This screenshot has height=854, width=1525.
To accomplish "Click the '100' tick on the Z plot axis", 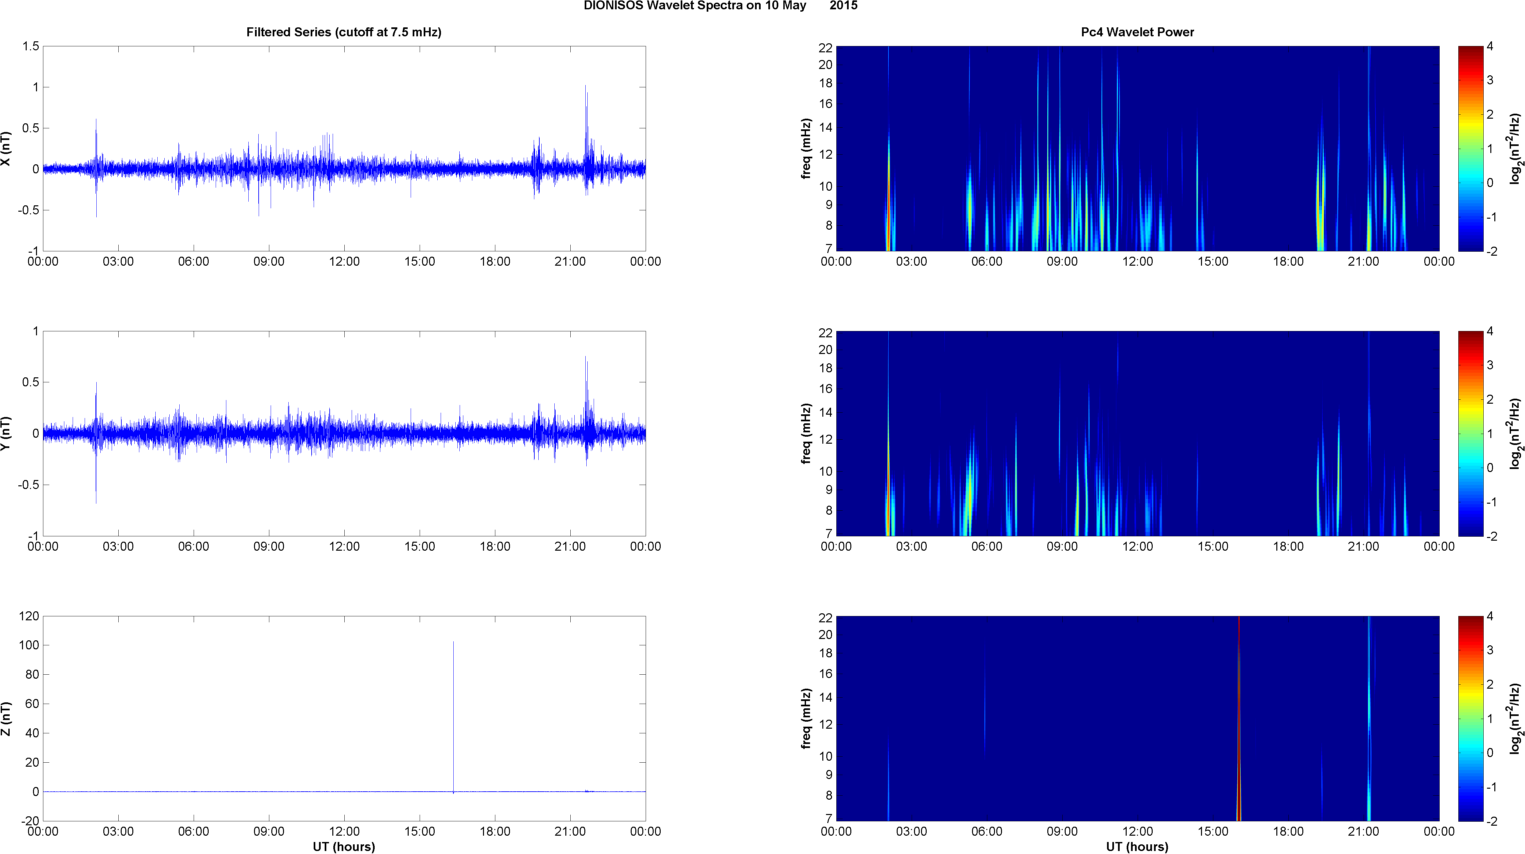I will (29, 645).
